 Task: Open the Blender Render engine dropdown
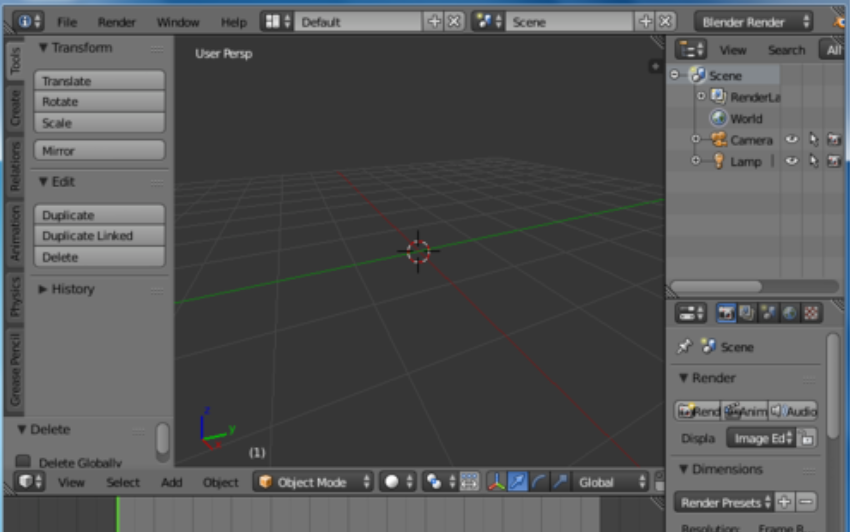click(x=753, y=21)
